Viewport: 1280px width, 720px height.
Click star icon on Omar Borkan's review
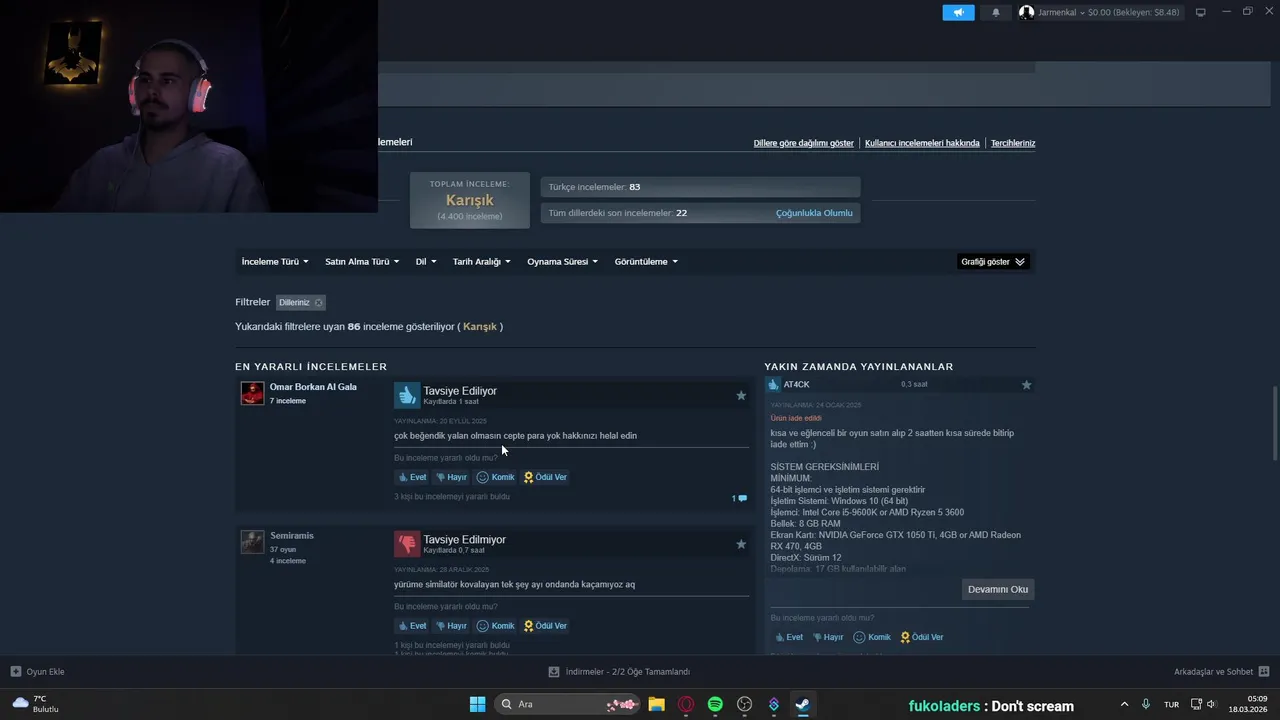pyautogui.click(x=741, y=396)
